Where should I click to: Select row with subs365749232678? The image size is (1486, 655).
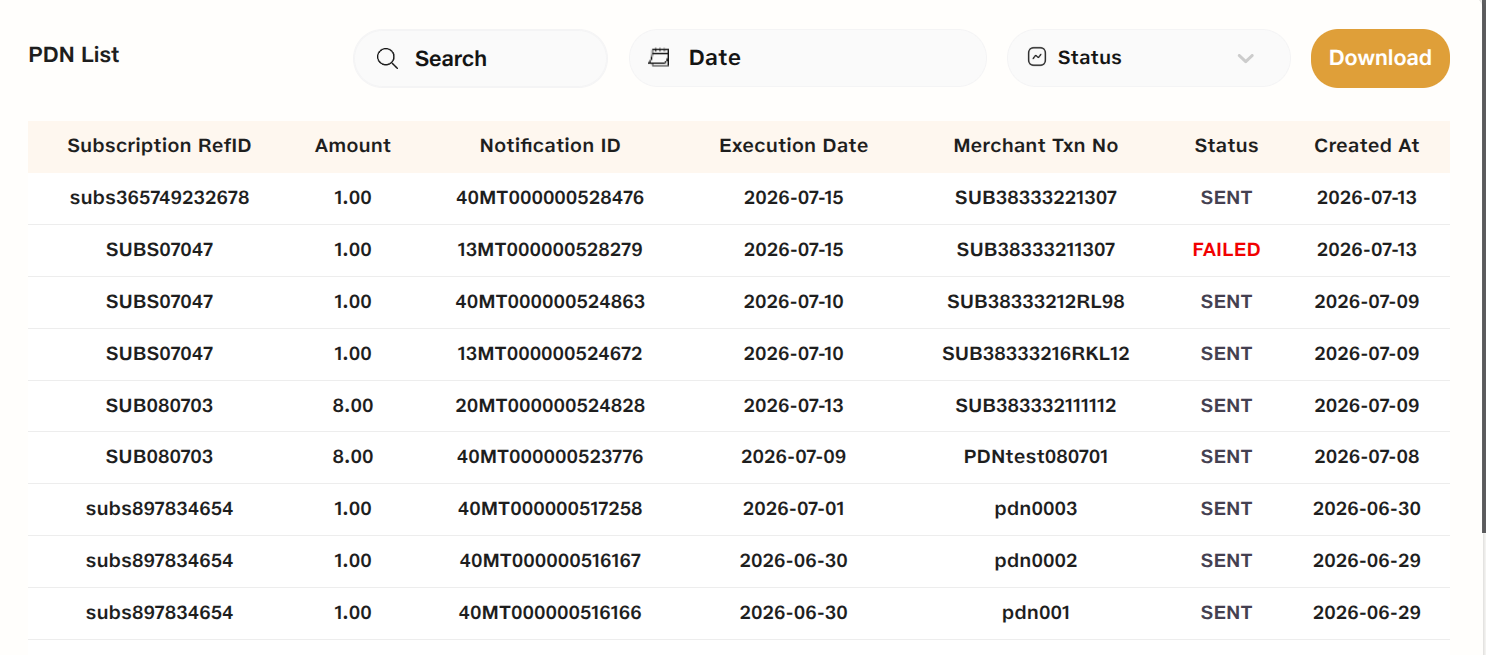[x=739, y=198]
